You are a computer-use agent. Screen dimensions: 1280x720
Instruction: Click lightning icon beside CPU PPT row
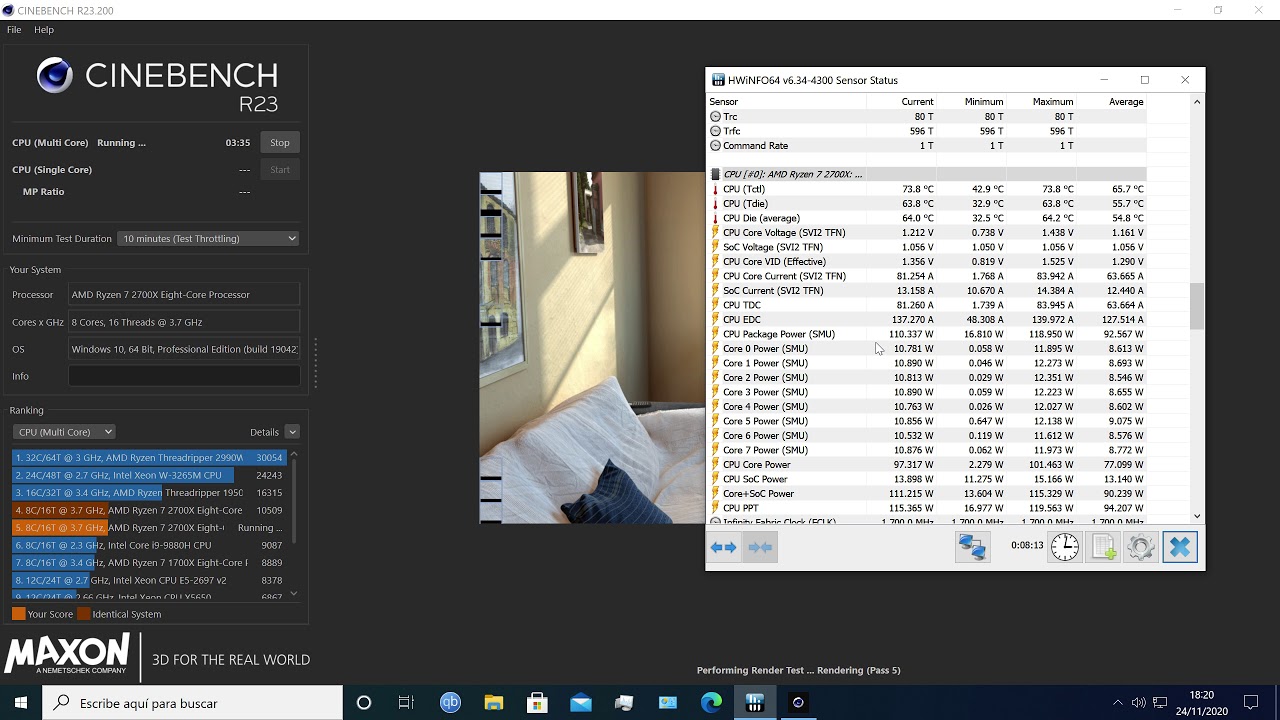pyautogui.click(x=715, y=508)
